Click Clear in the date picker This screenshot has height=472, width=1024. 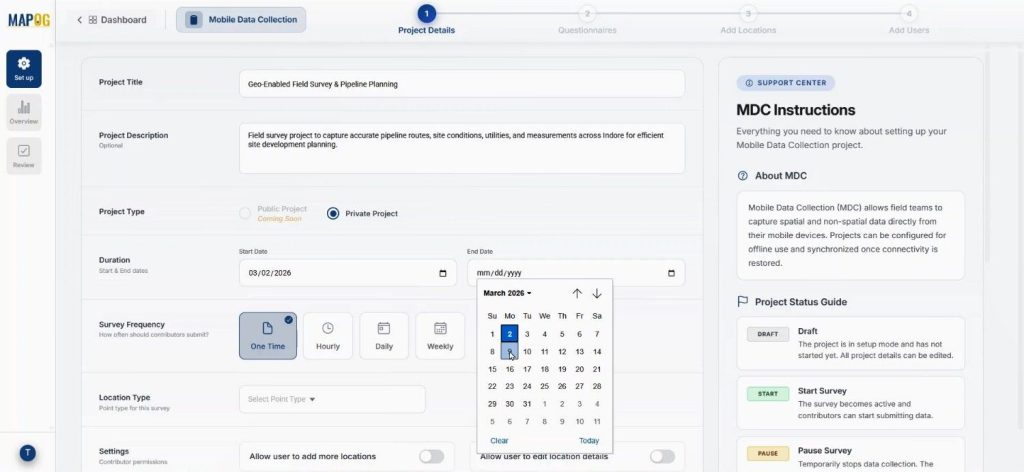pyautogui.click(x=499, y=441)
